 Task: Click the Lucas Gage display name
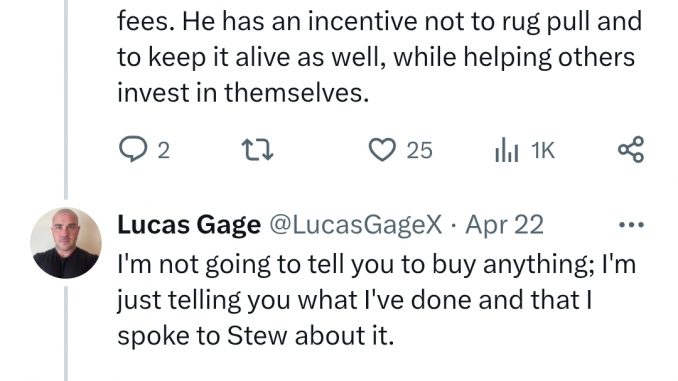tap(189, 225)
